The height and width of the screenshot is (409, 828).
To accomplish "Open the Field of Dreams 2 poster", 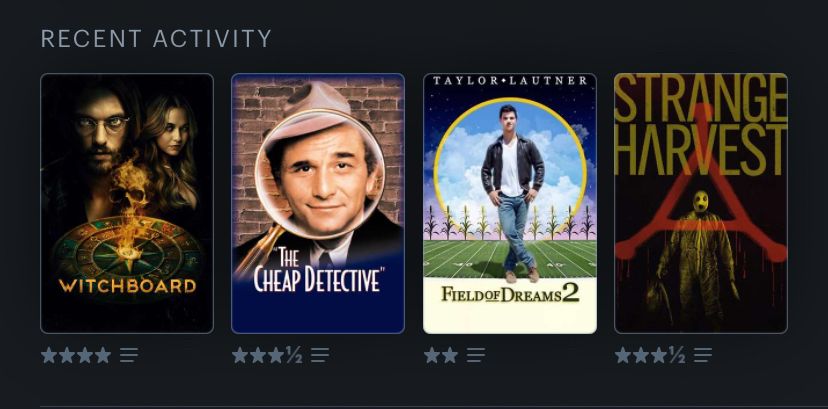I will pyautogui.click(x=510, y=203).
